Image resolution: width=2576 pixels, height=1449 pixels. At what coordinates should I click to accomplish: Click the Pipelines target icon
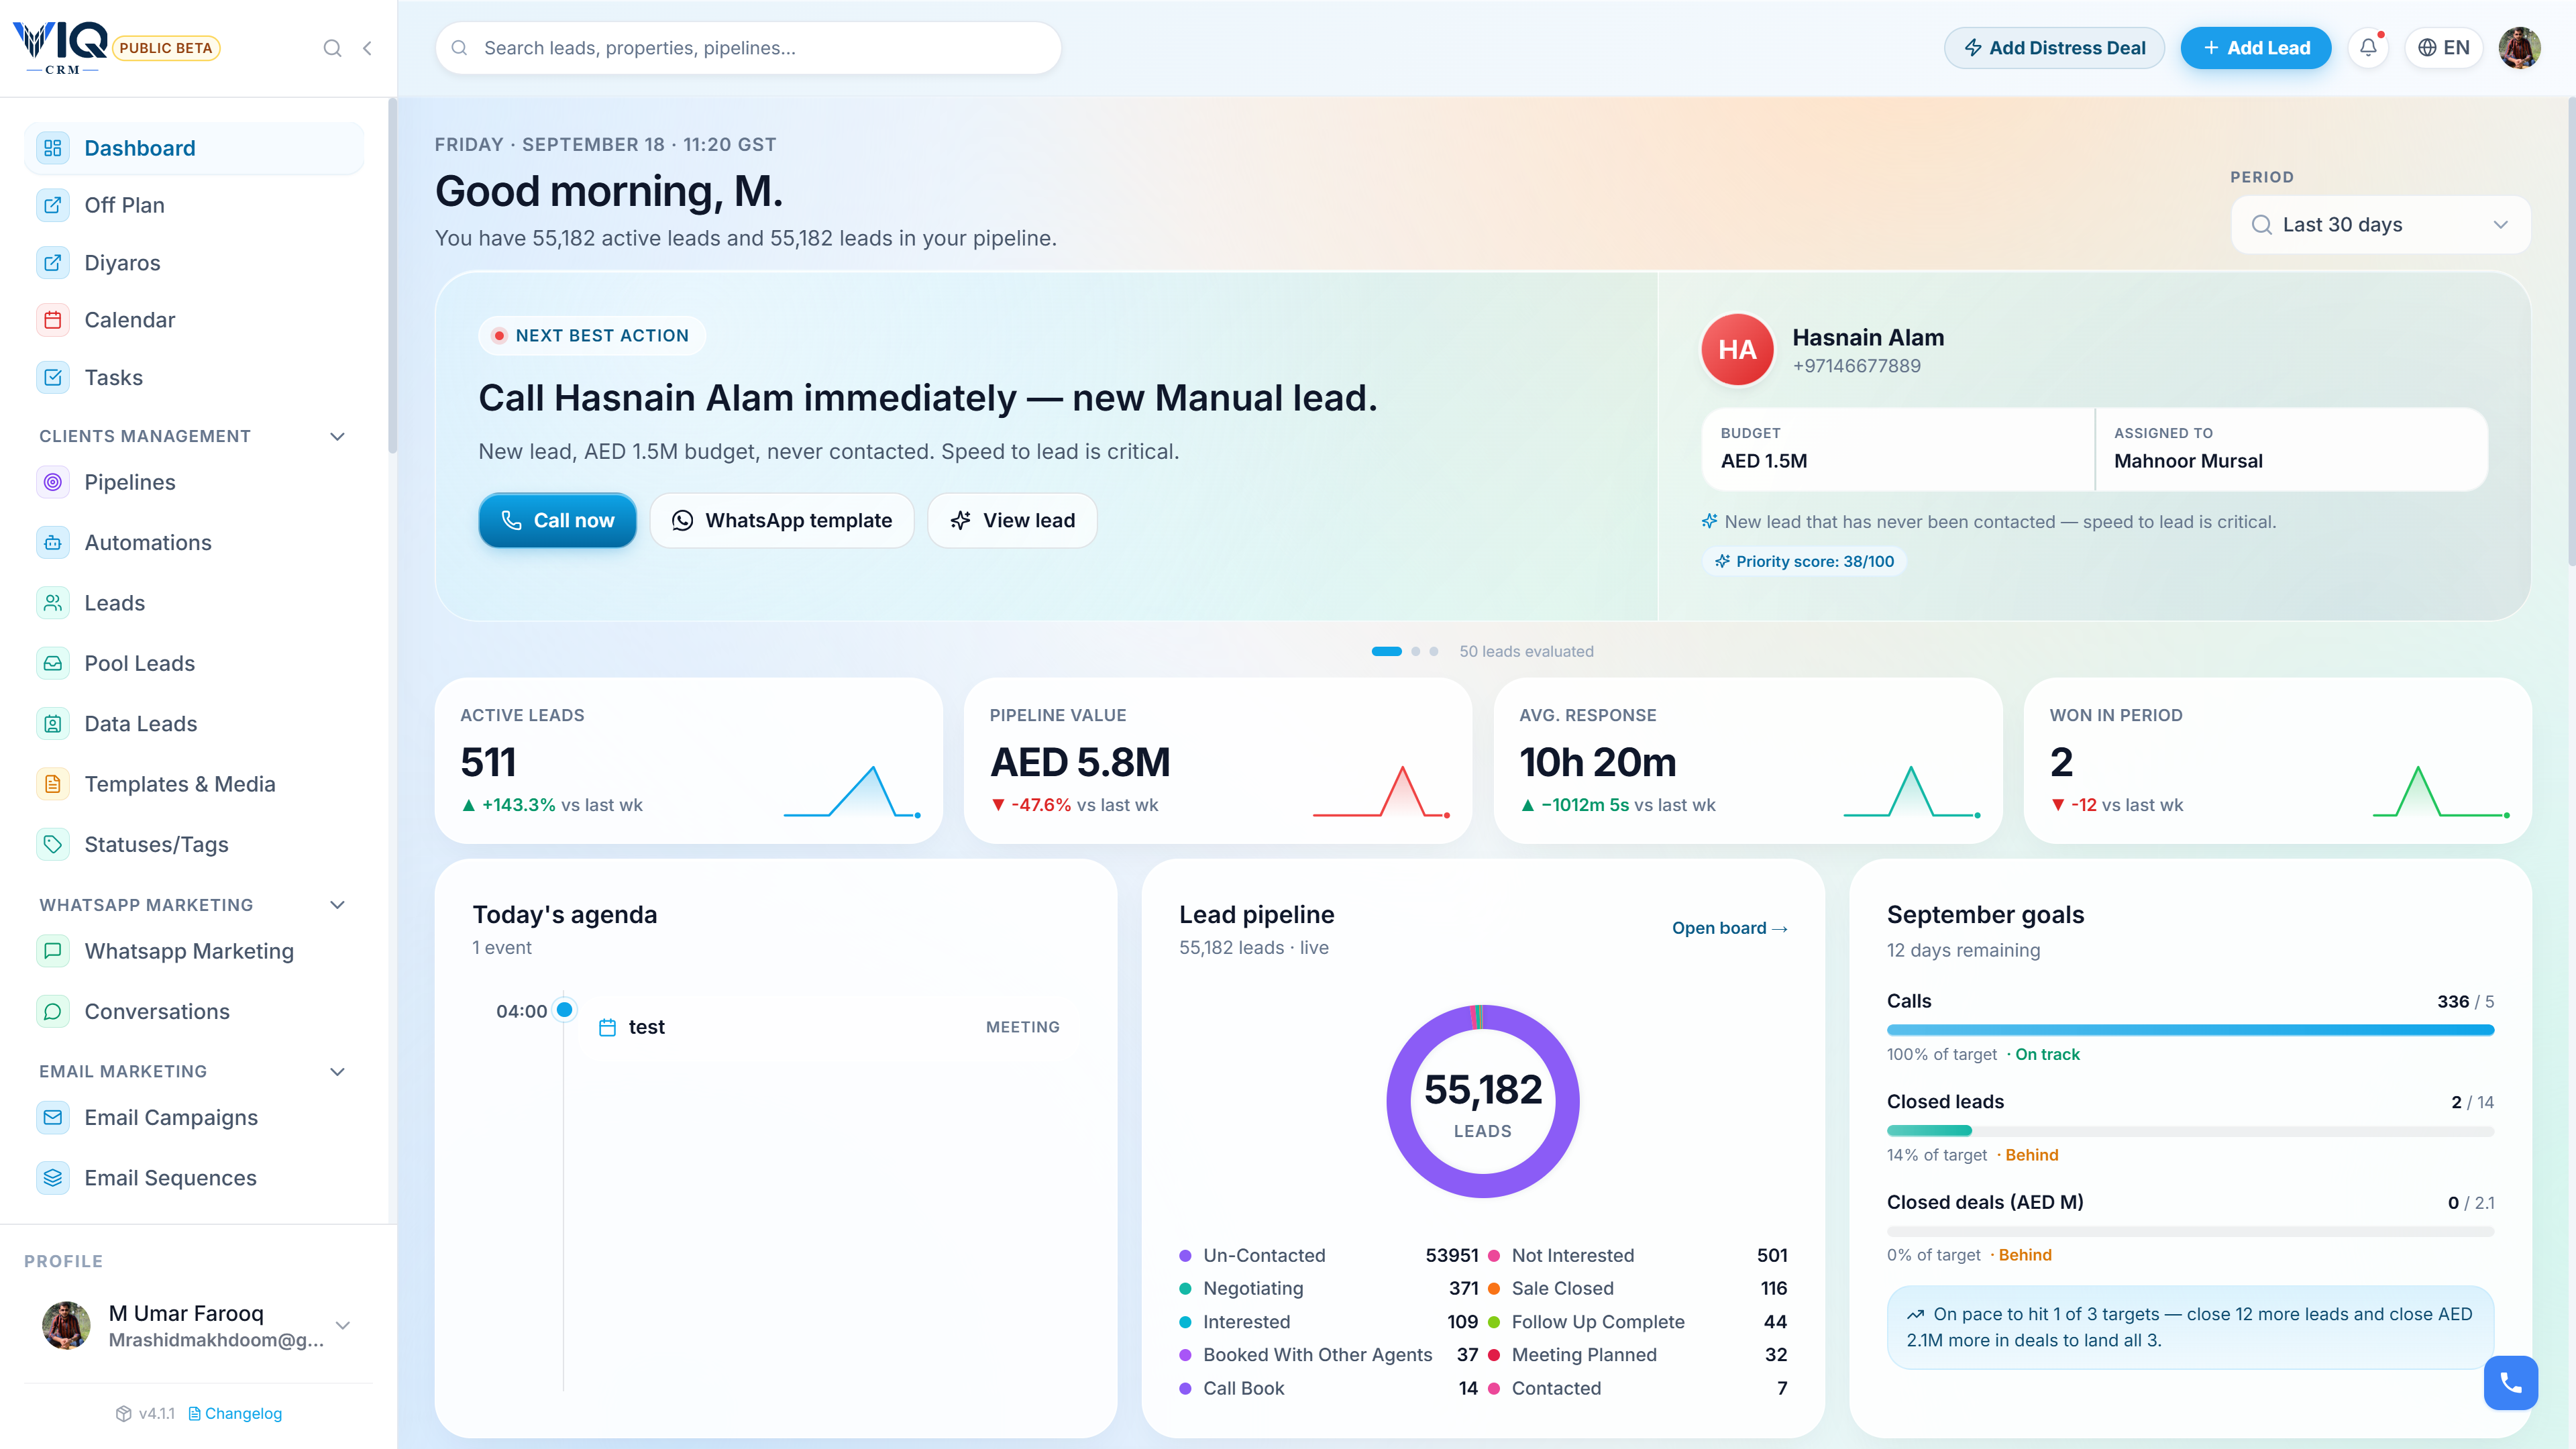coord(53,482)
